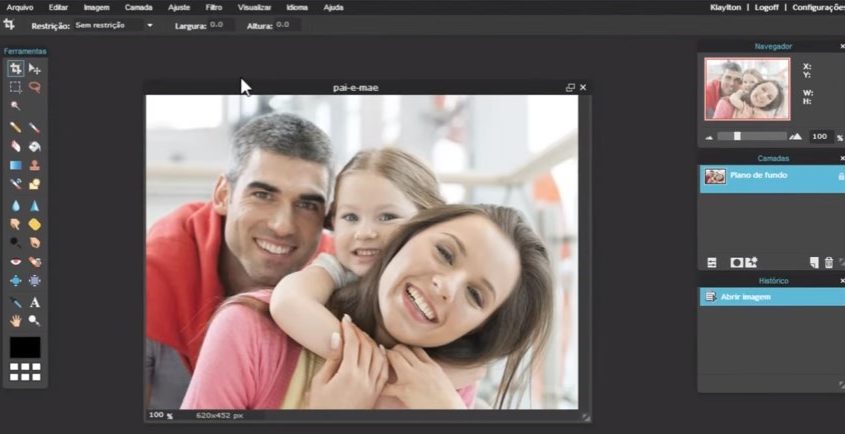Open the Filtro menu
845x434 pixels.
point(214,7)
